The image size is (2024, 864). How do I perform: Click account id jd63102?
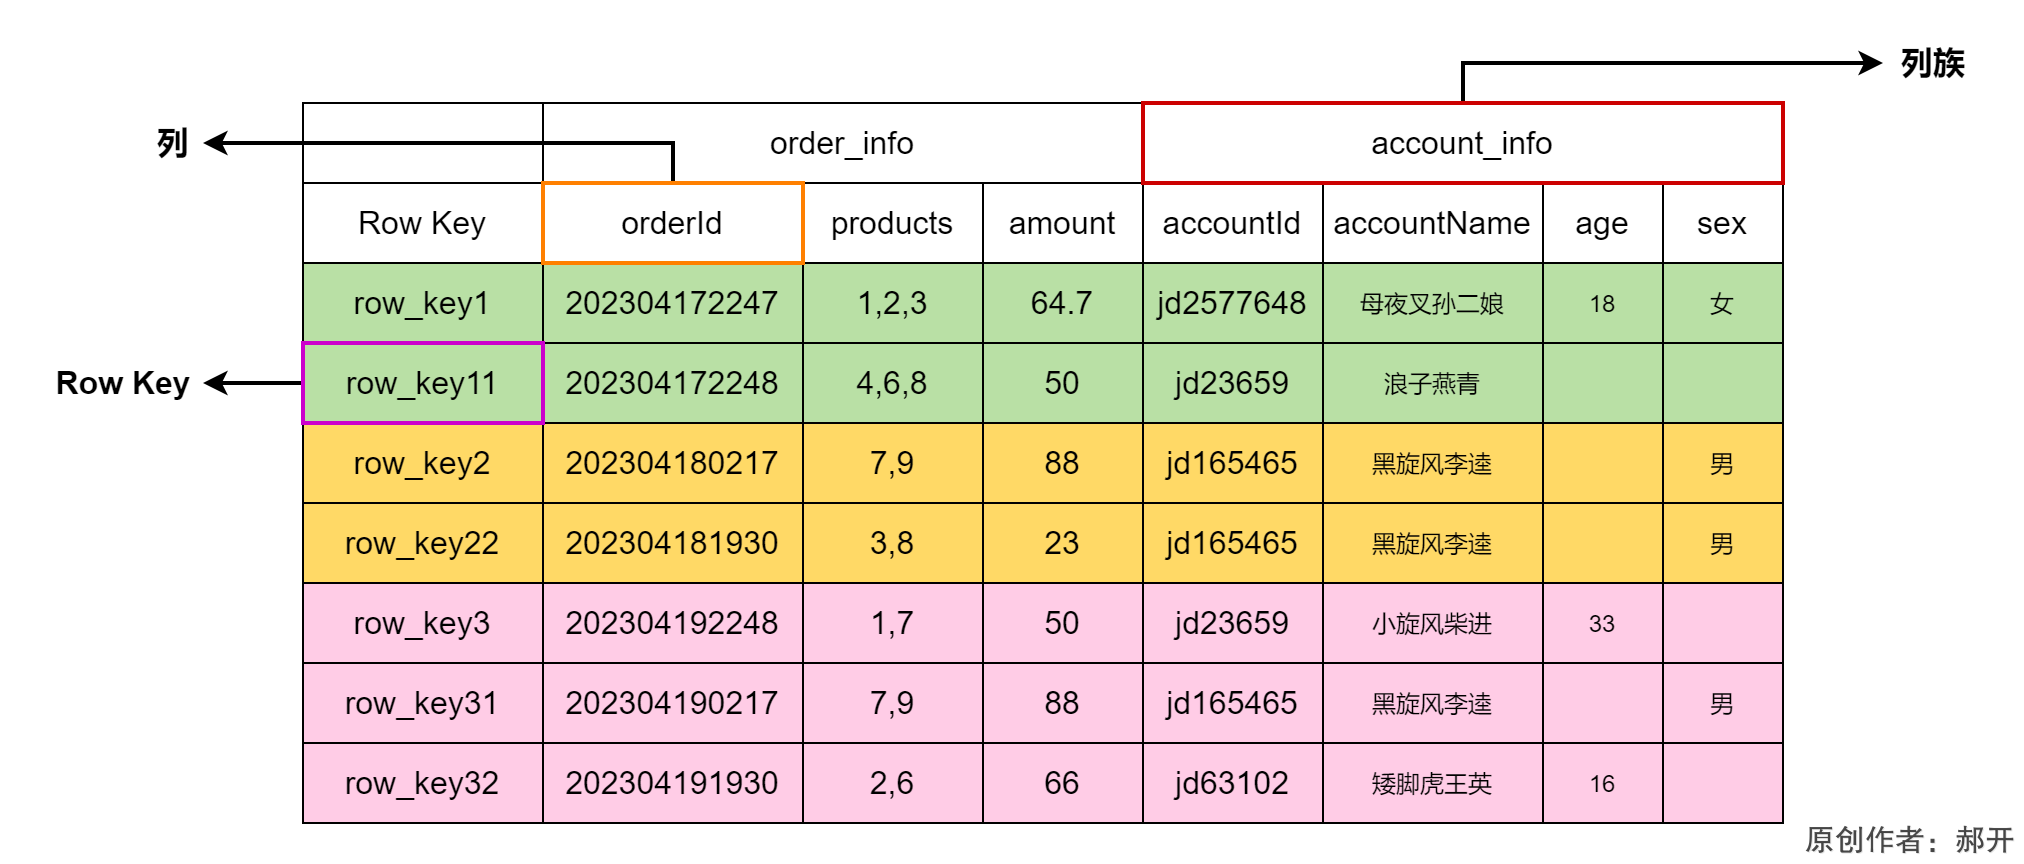[x=1232, y=783]
